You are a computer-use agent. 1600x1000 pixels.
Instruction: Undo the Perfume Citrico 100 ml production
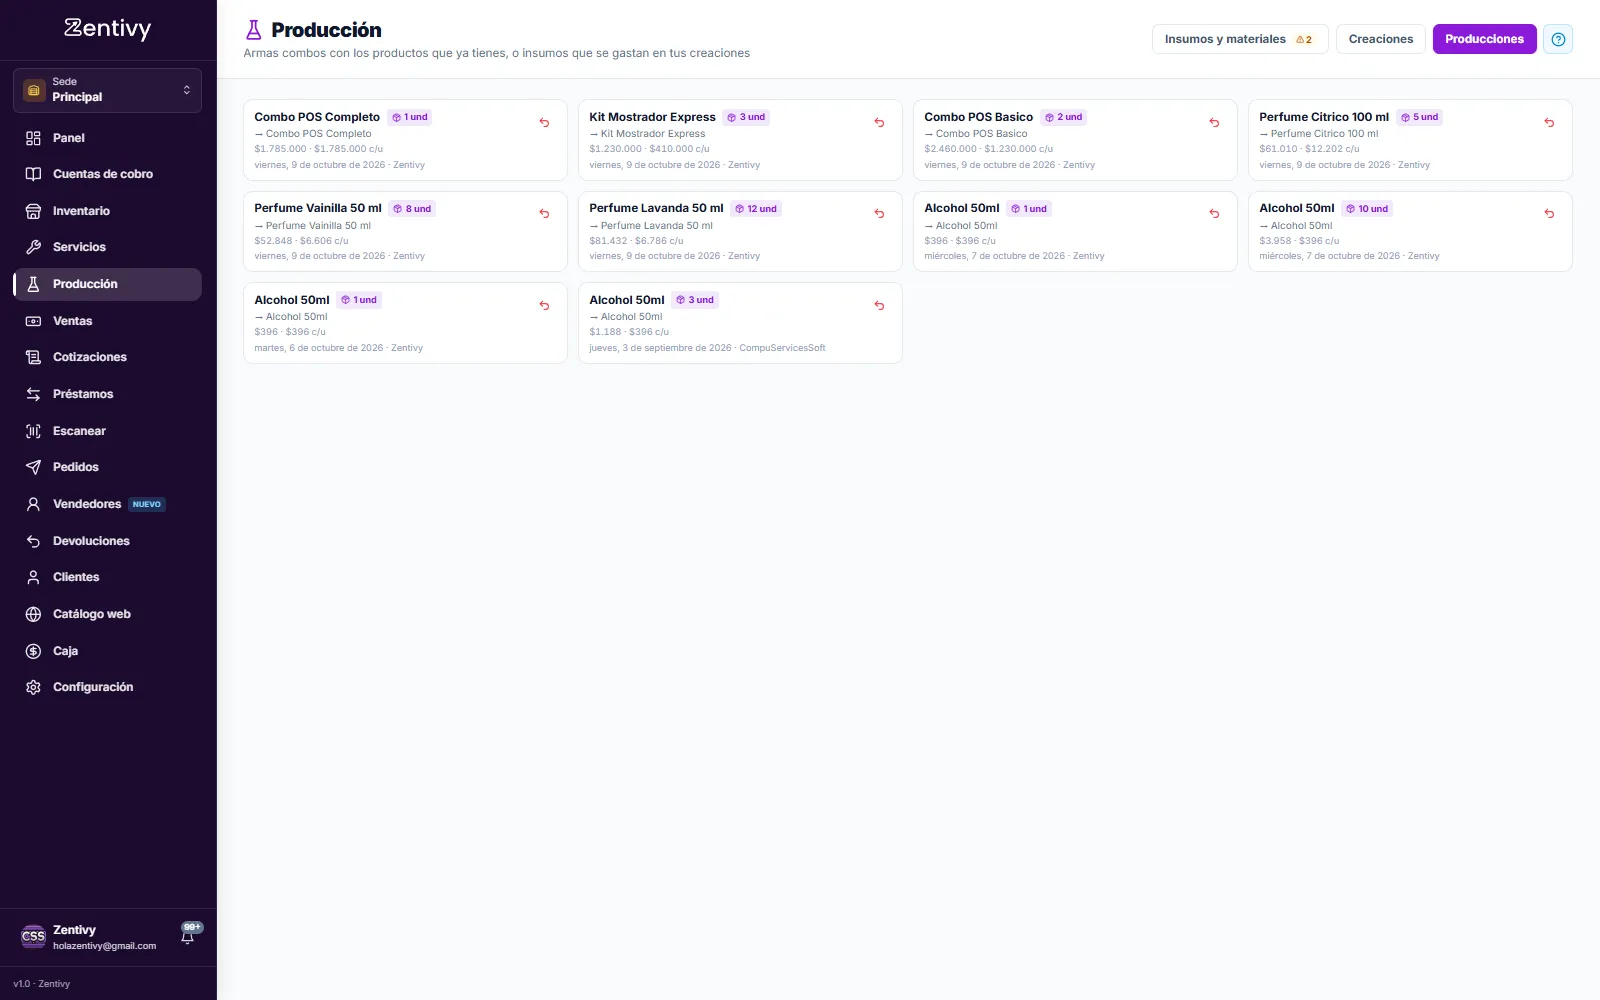(1549, 123)
